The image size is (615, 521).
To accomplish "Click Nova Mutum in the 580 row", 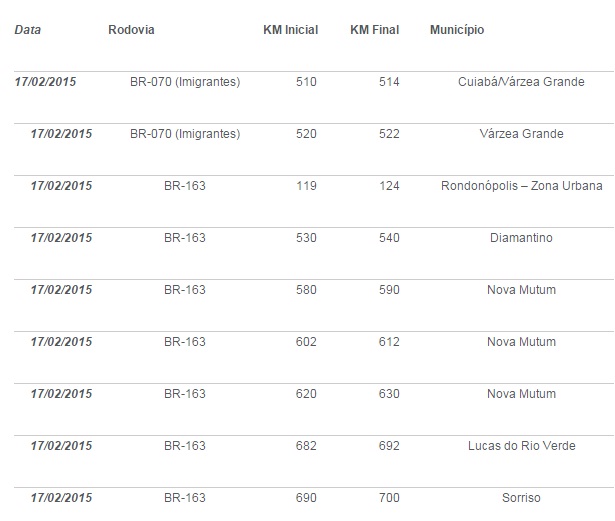I will [x=521, y=290].
